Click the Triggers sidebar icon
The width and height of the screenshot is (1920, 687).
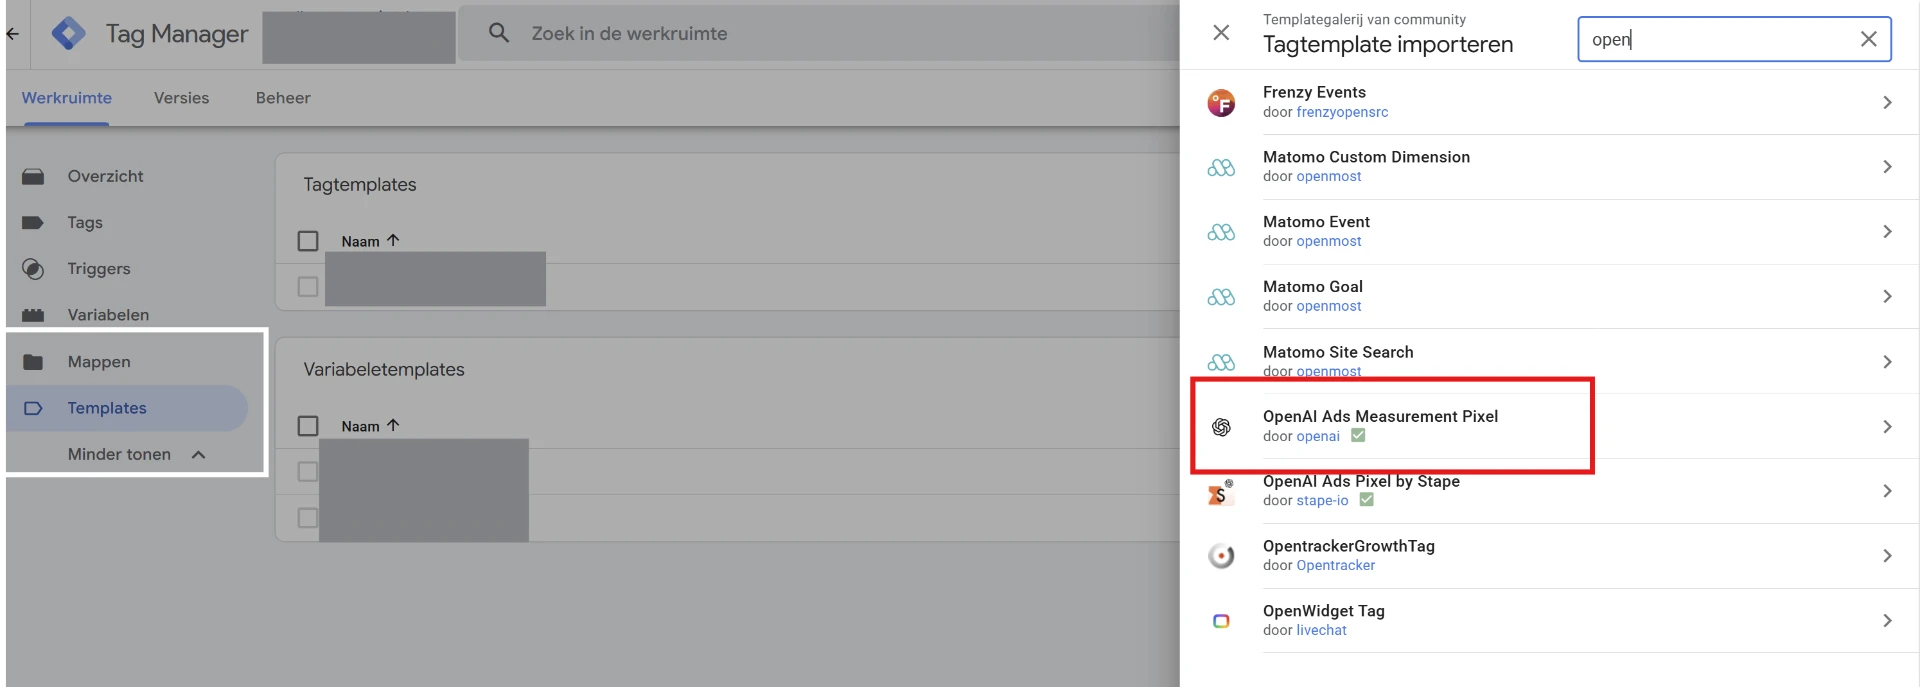33,269
